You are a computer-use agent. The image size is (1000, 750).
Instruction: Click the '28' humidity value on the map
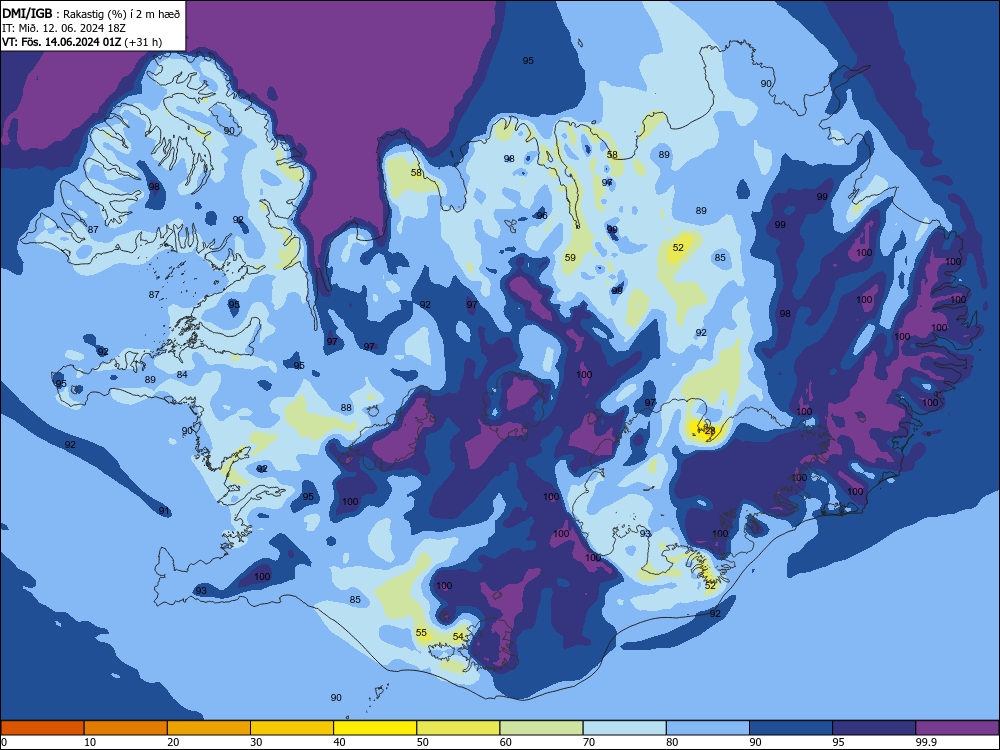[710, 431]
